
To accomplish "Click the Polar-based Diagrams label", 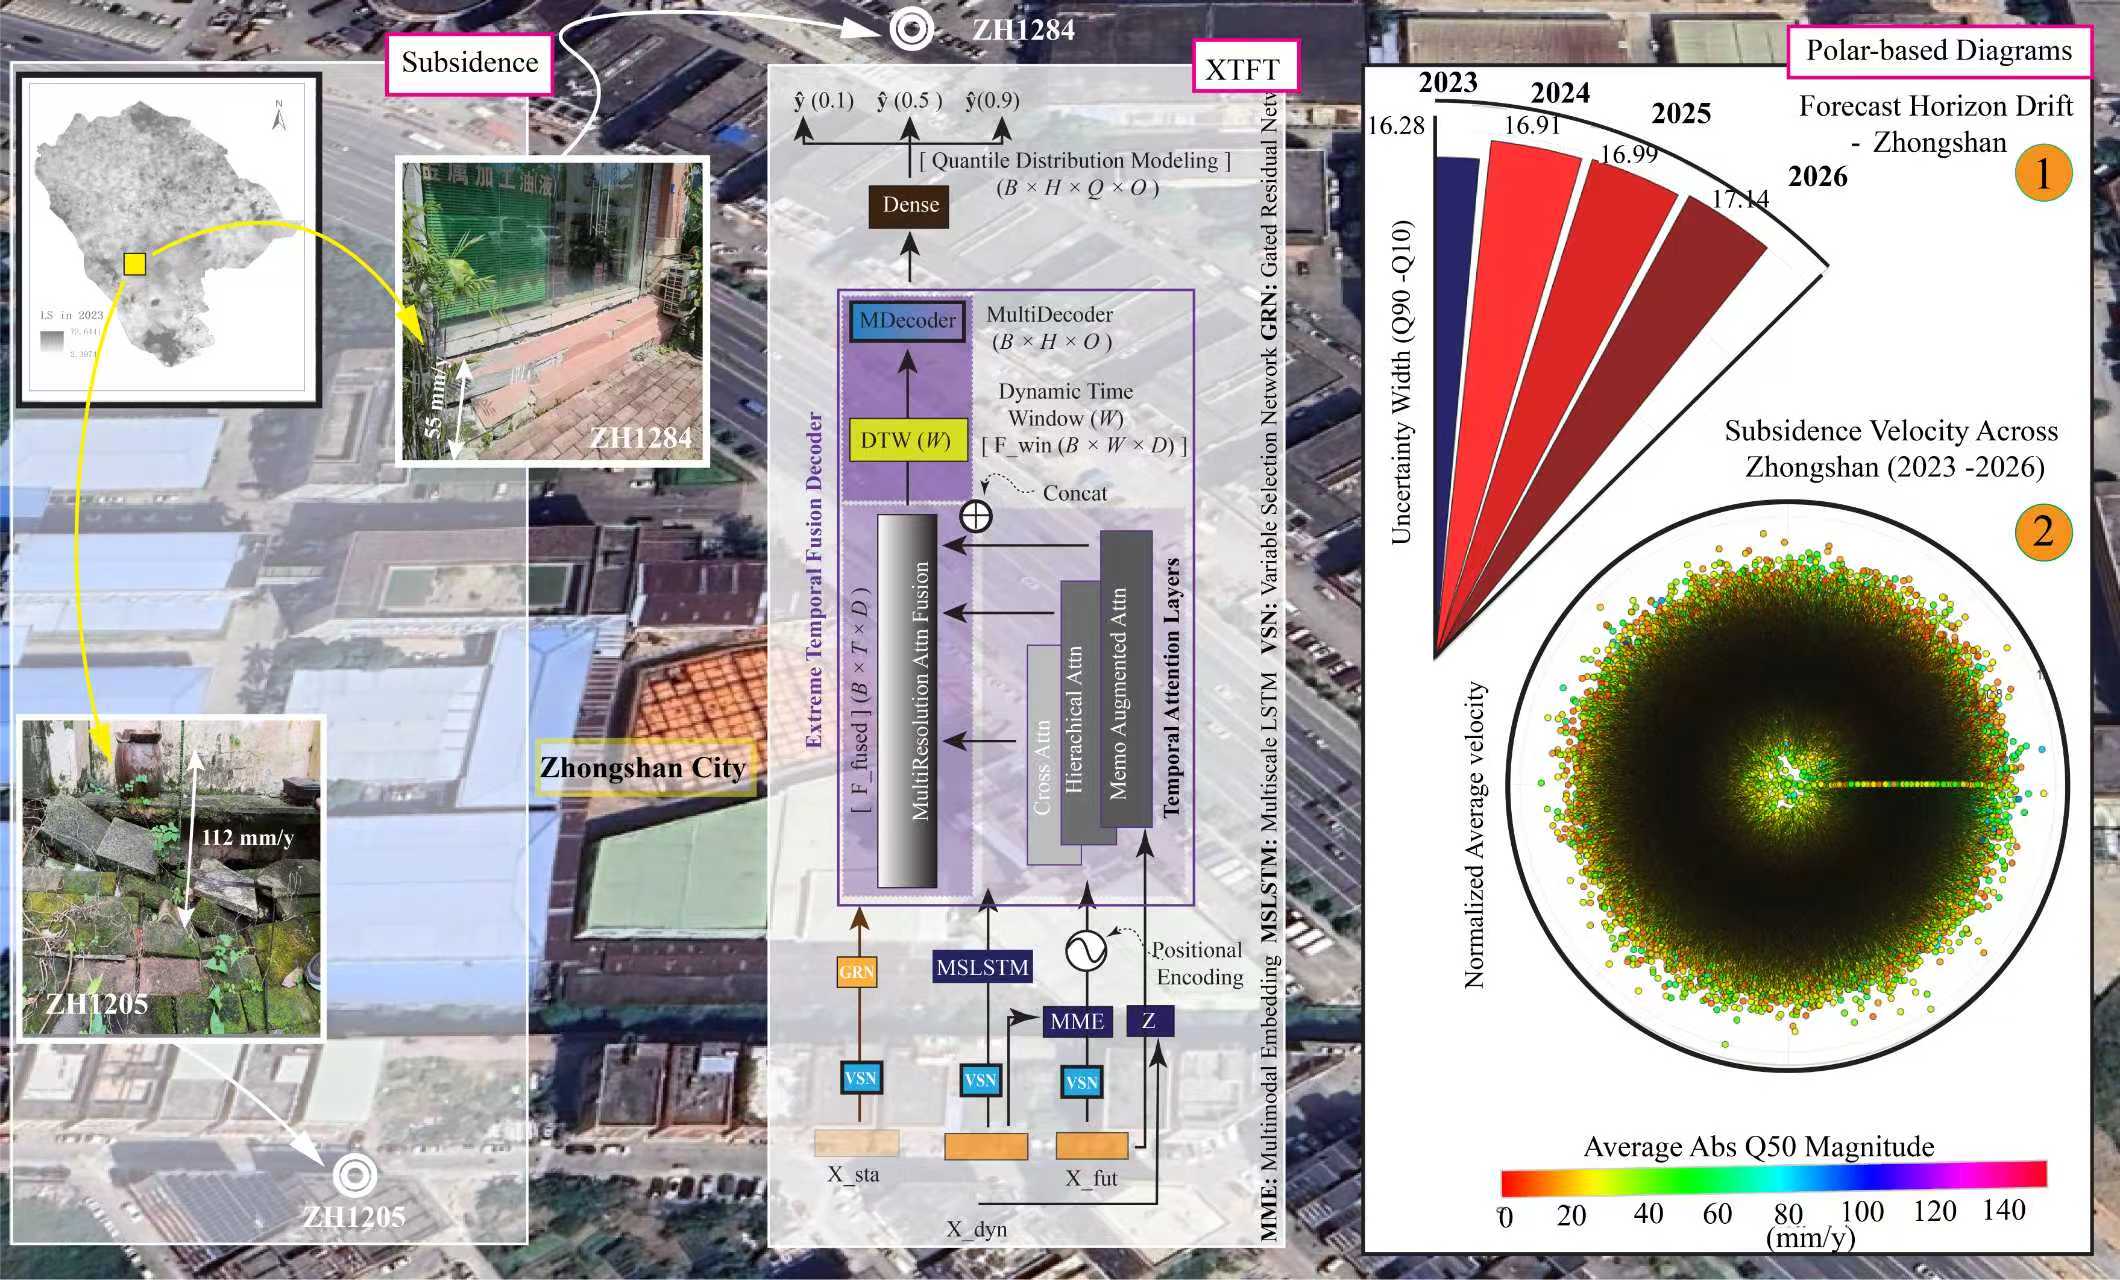I will [1938, 51].
